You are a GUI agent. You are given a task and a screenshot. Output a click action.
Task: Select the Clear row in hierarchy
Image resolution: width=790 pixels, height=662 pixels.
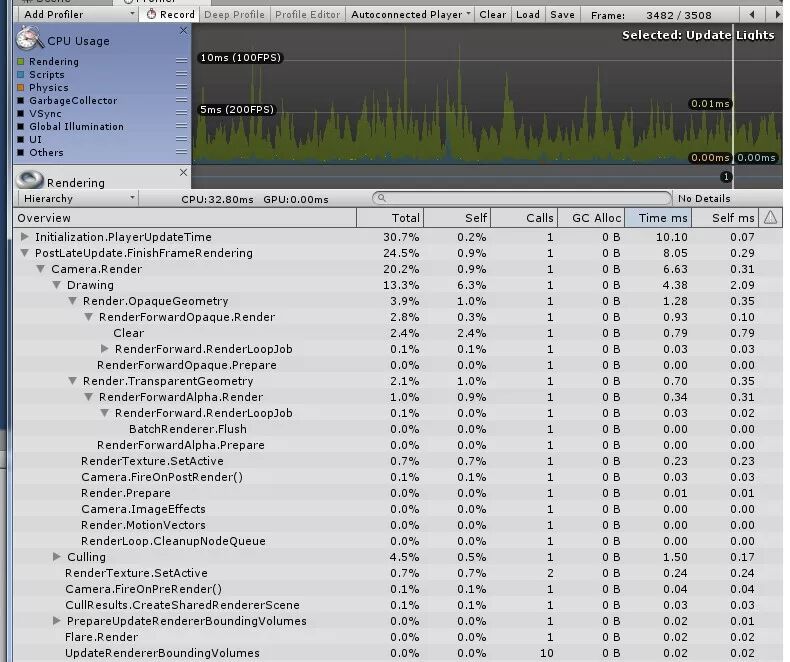click(x=398, y=333)
